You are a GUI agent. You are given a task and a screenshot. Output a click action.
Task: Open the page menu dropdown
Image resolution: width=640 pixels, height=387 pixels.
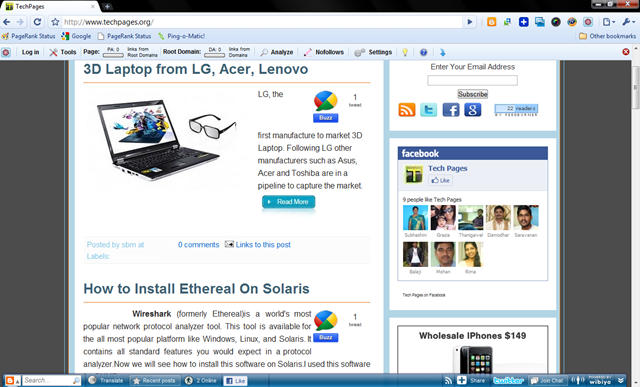(609, 22)
